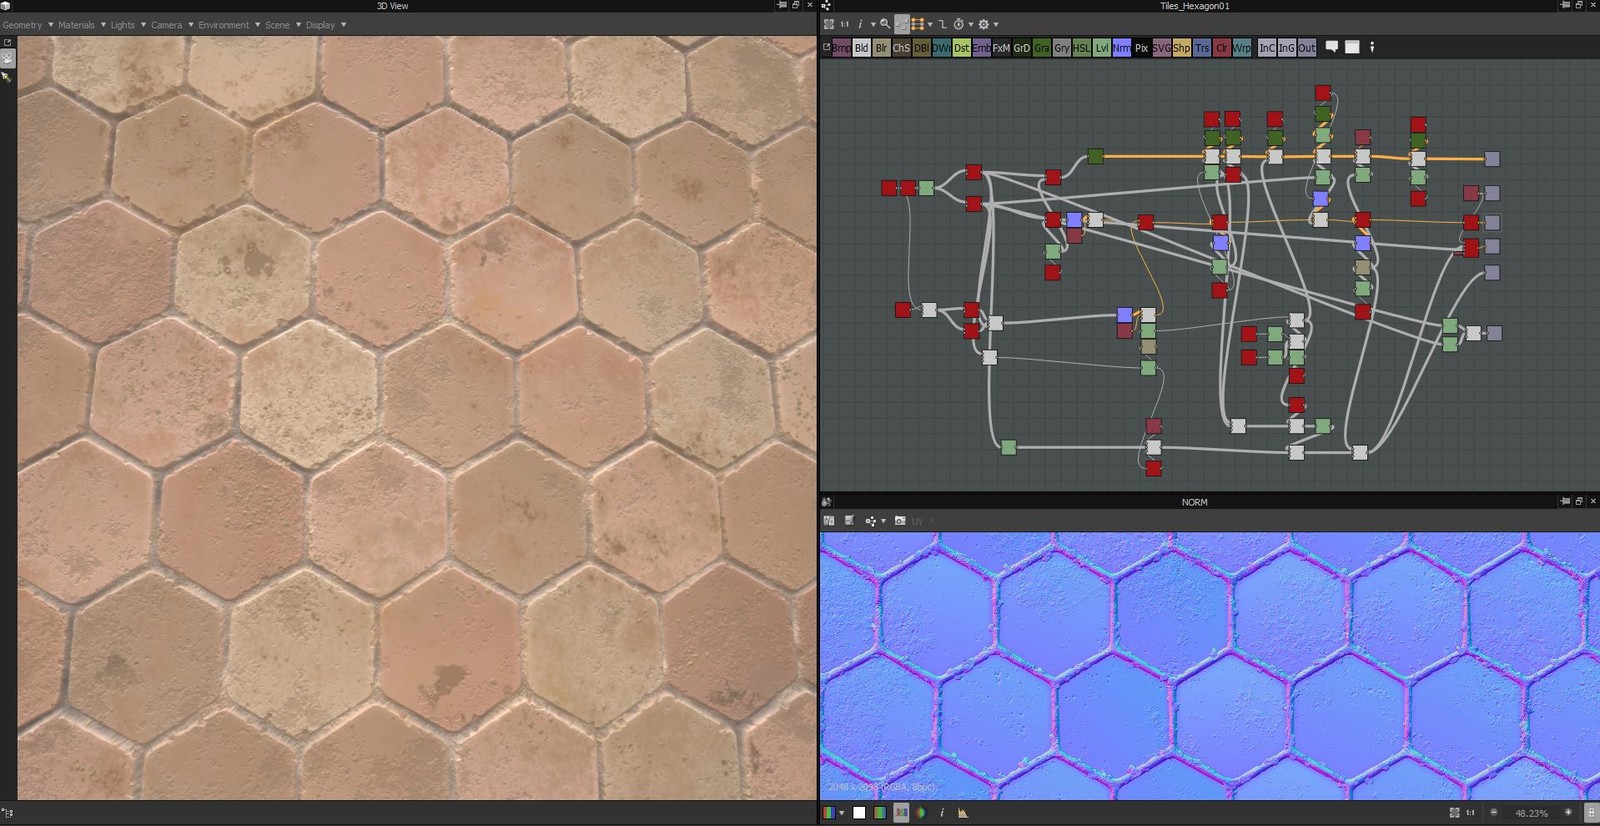The height and width of the screenshot is (826, 1600).
Task: Click the FxM FX-Map node button
Action: [x=1001, y=48]
